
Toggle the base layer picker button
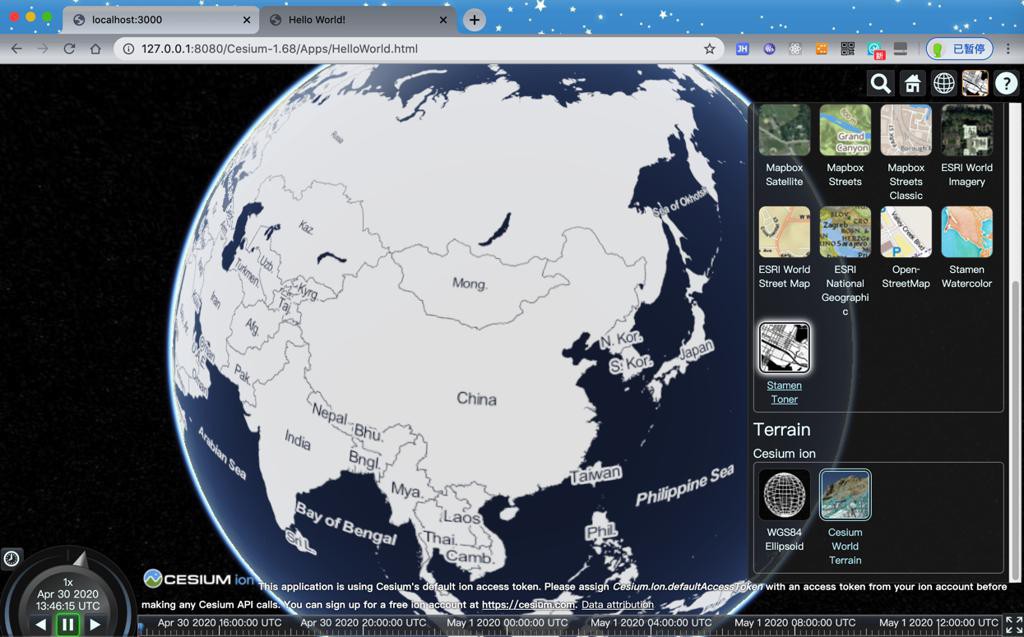tap(975, 84)
